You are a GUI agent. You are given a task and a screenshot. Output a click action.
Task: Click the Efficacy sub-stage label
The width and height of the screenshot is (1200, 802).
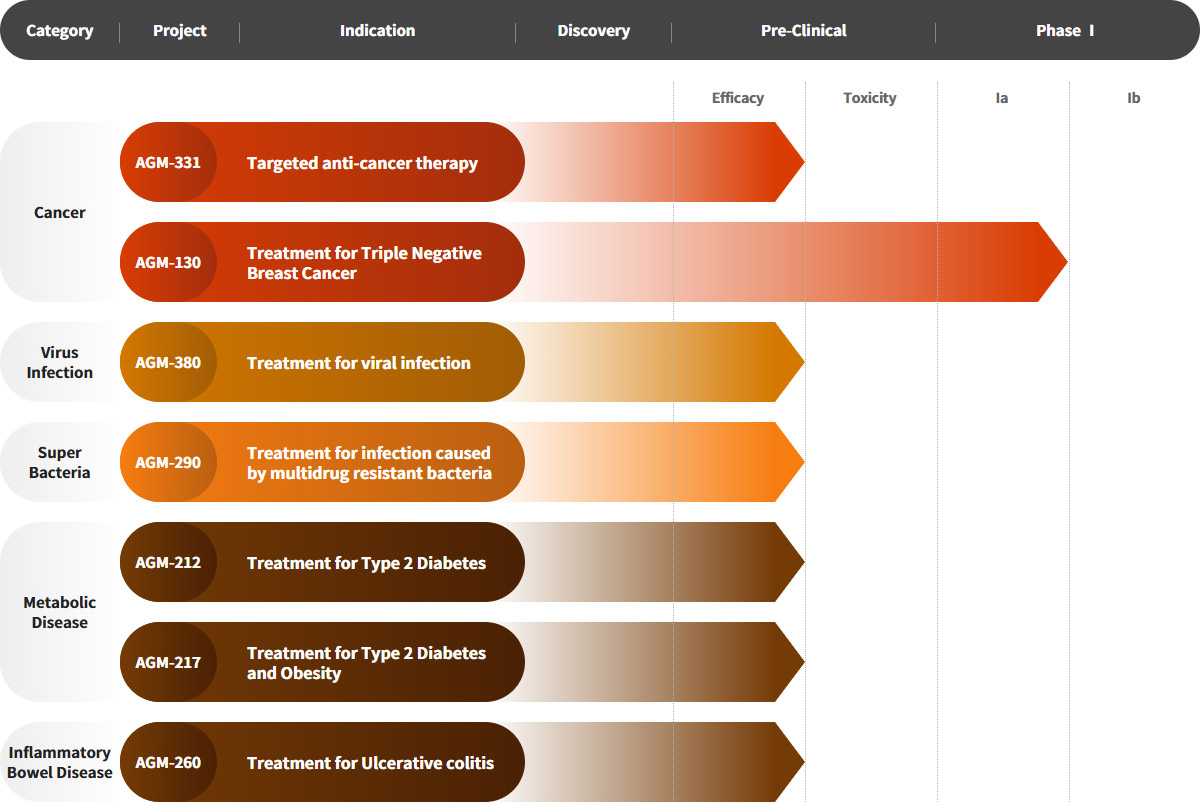(x=738, y=98)
